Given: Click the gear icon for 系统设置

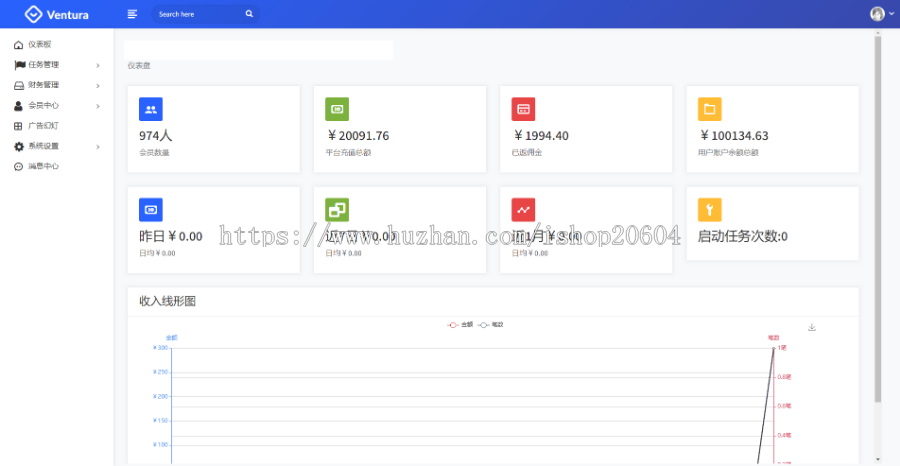Looking at the screenshot, I should [19, 146].
